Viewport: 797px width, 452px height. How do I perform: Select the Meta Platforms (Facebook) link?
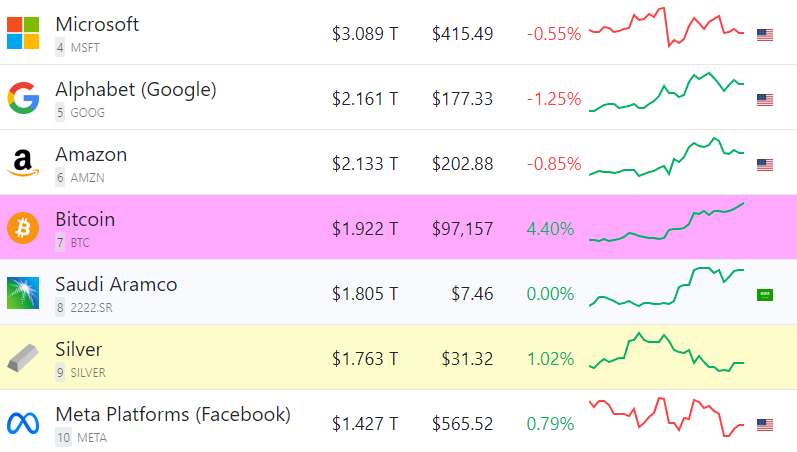coord(173,414)
